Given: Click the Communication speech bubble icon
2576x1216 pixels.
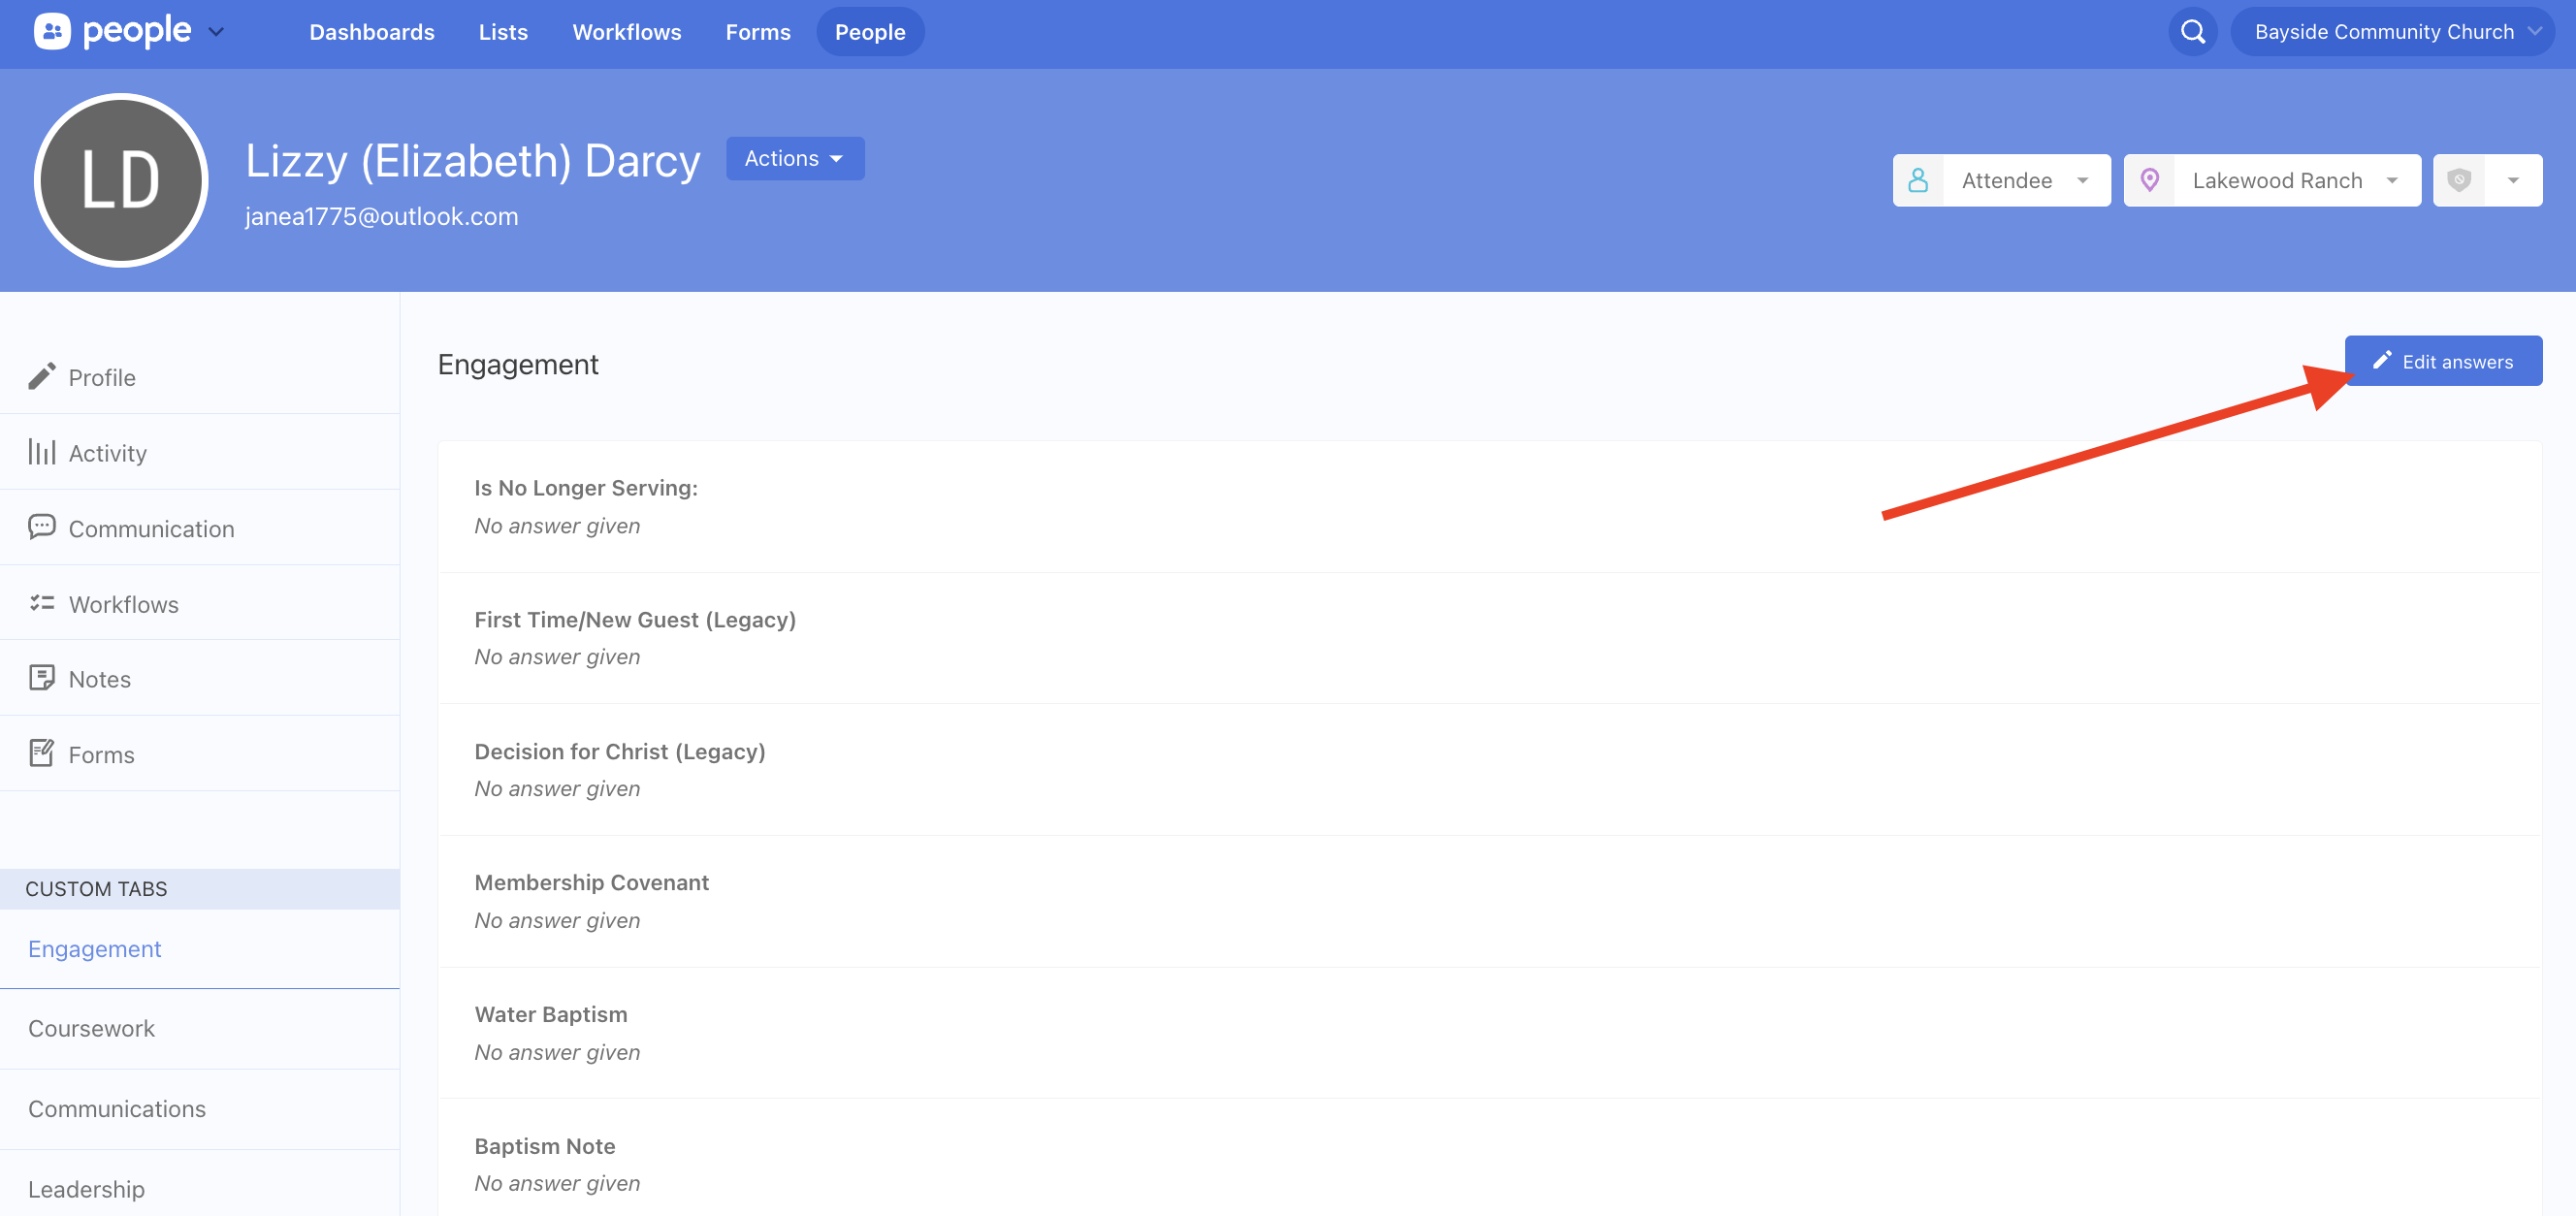Looking at the screenshot, I should [41, 527].
